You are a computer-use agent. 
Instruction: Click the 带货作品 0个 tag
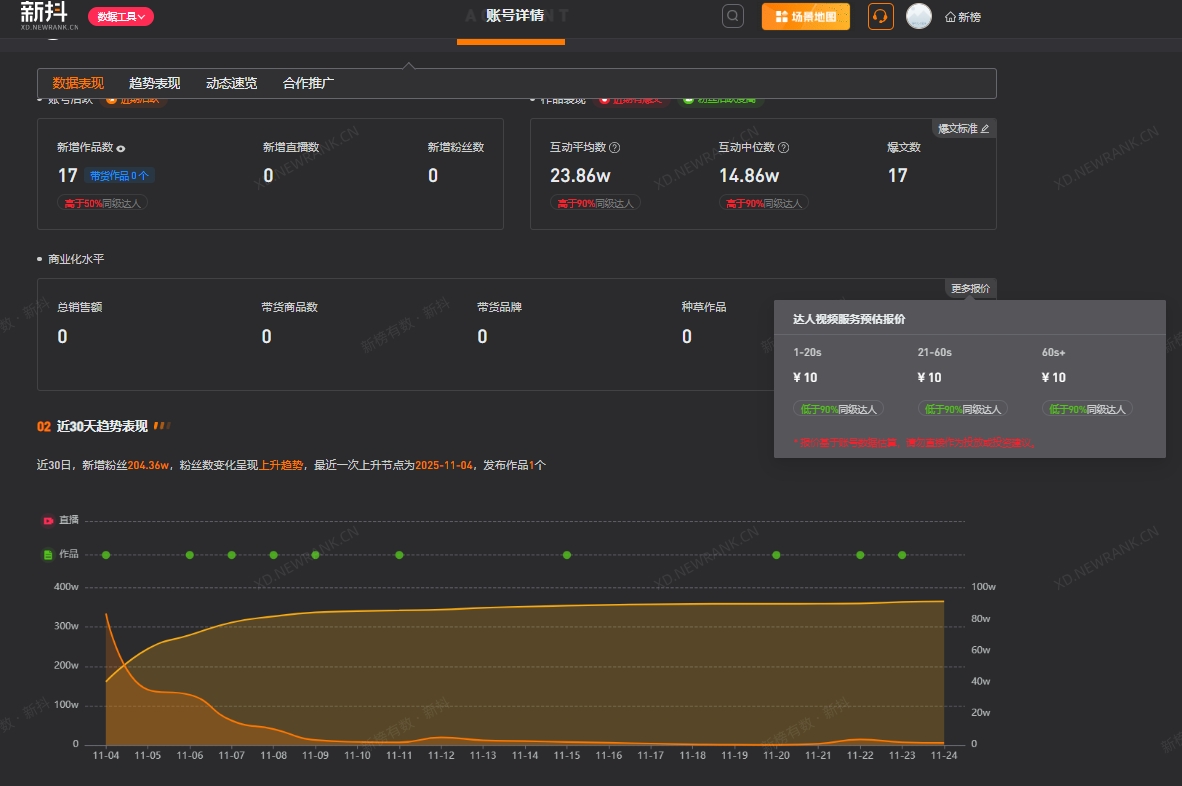(119, 176)
